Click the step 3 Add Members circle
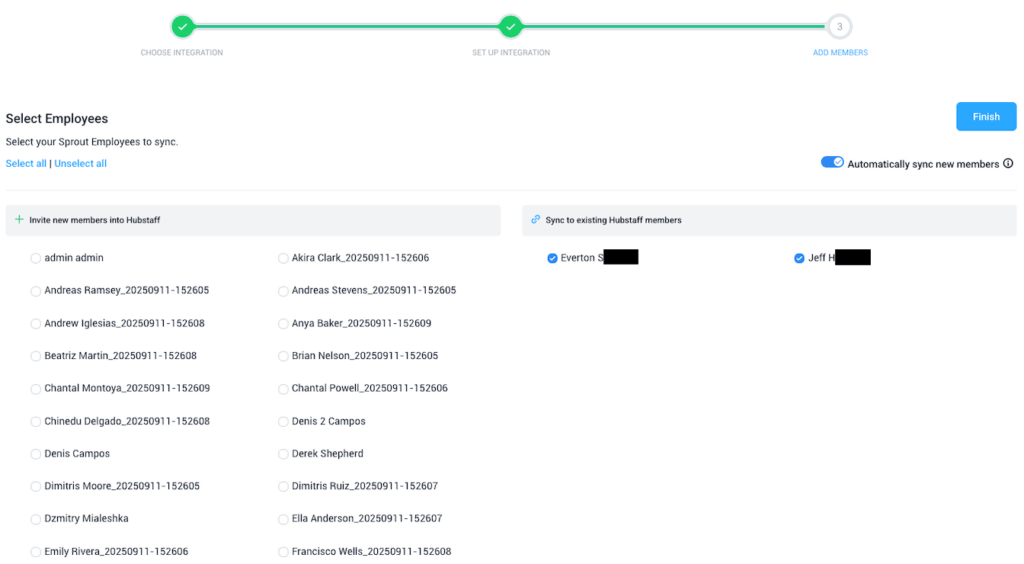The width and height of the screenshot is (1024, 564). tap(840, 26)
